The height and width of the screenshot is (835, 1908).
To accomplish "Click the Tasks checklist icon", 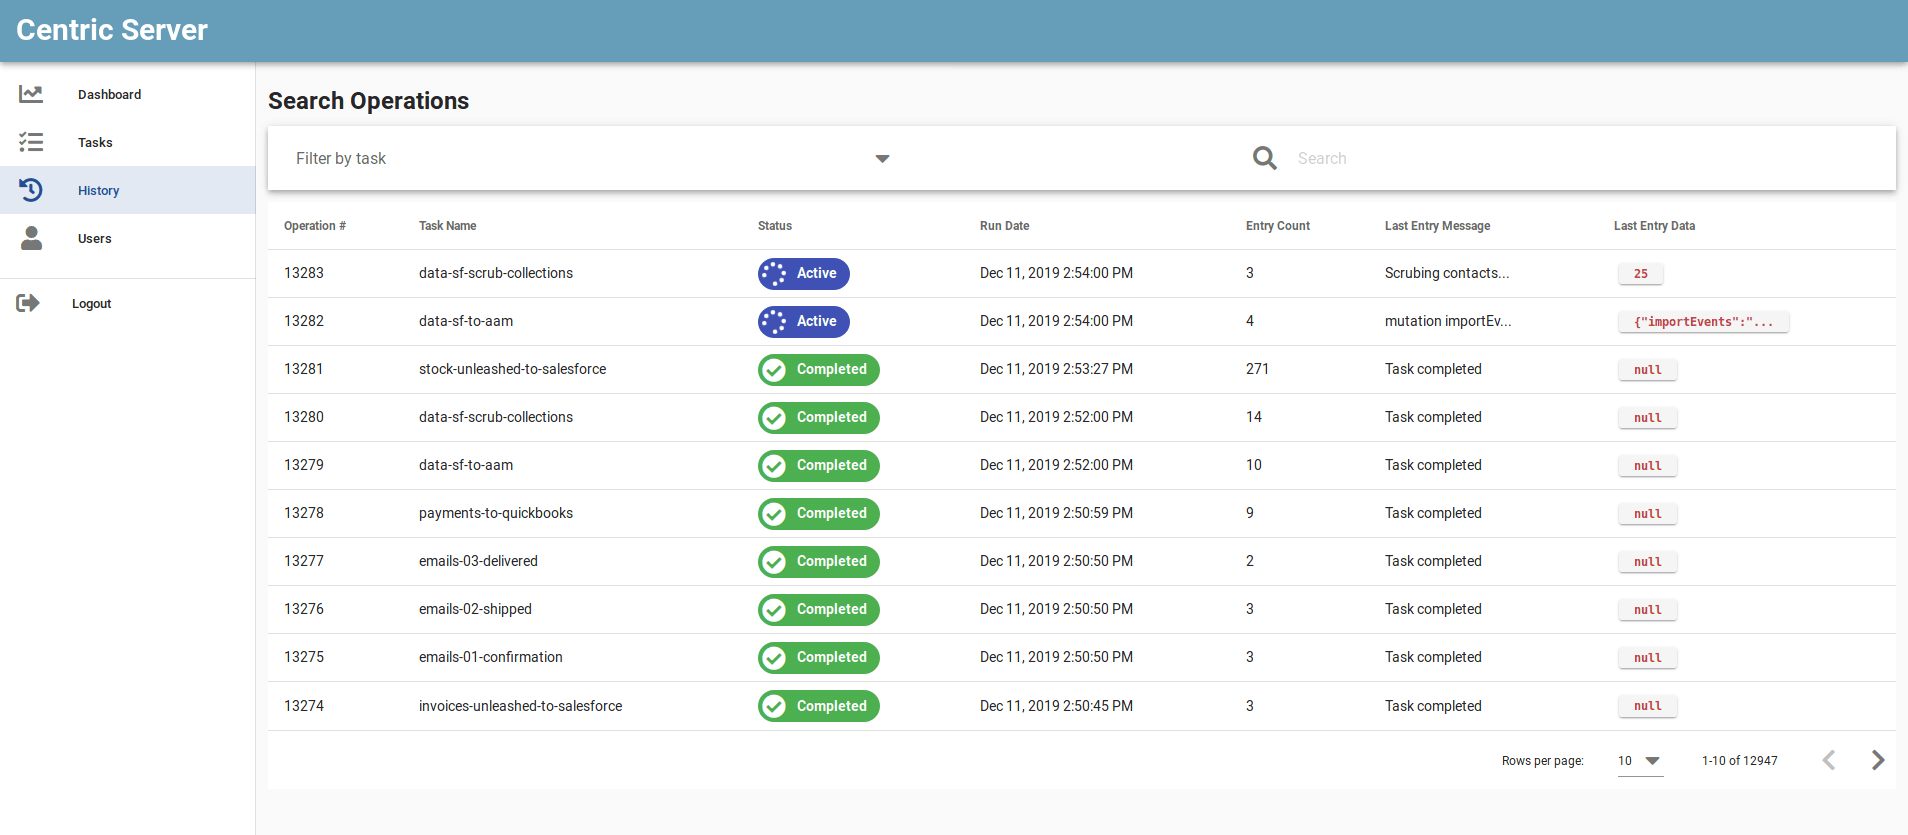I will pos(31,142).
